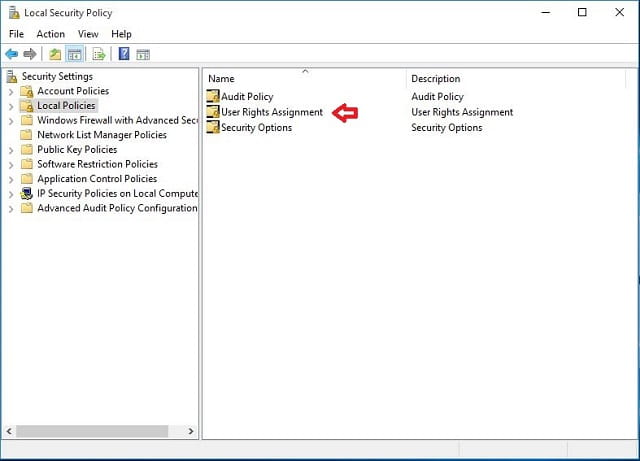
Task: Click User Rights Assignment description cell
Action: point(462,112)
